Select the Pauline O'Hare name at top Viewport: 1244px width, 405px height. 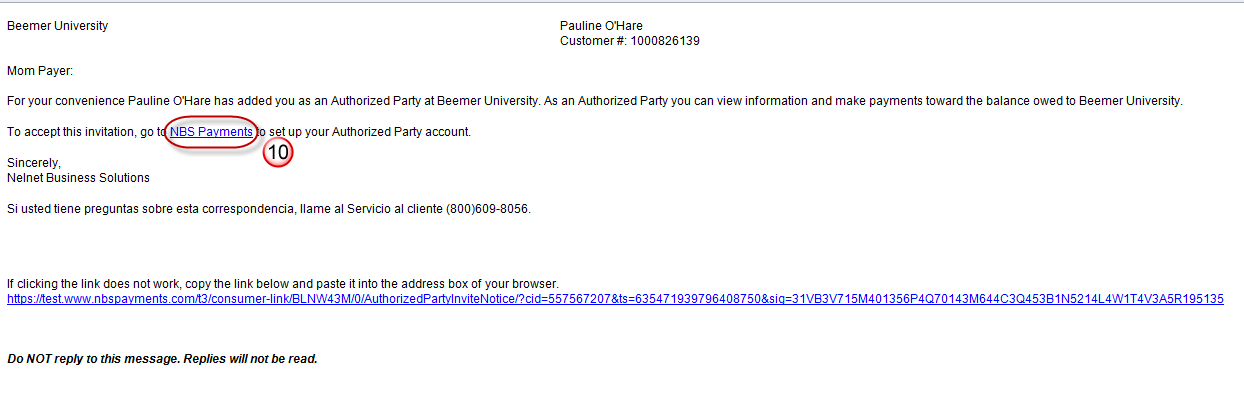[600, 26]
